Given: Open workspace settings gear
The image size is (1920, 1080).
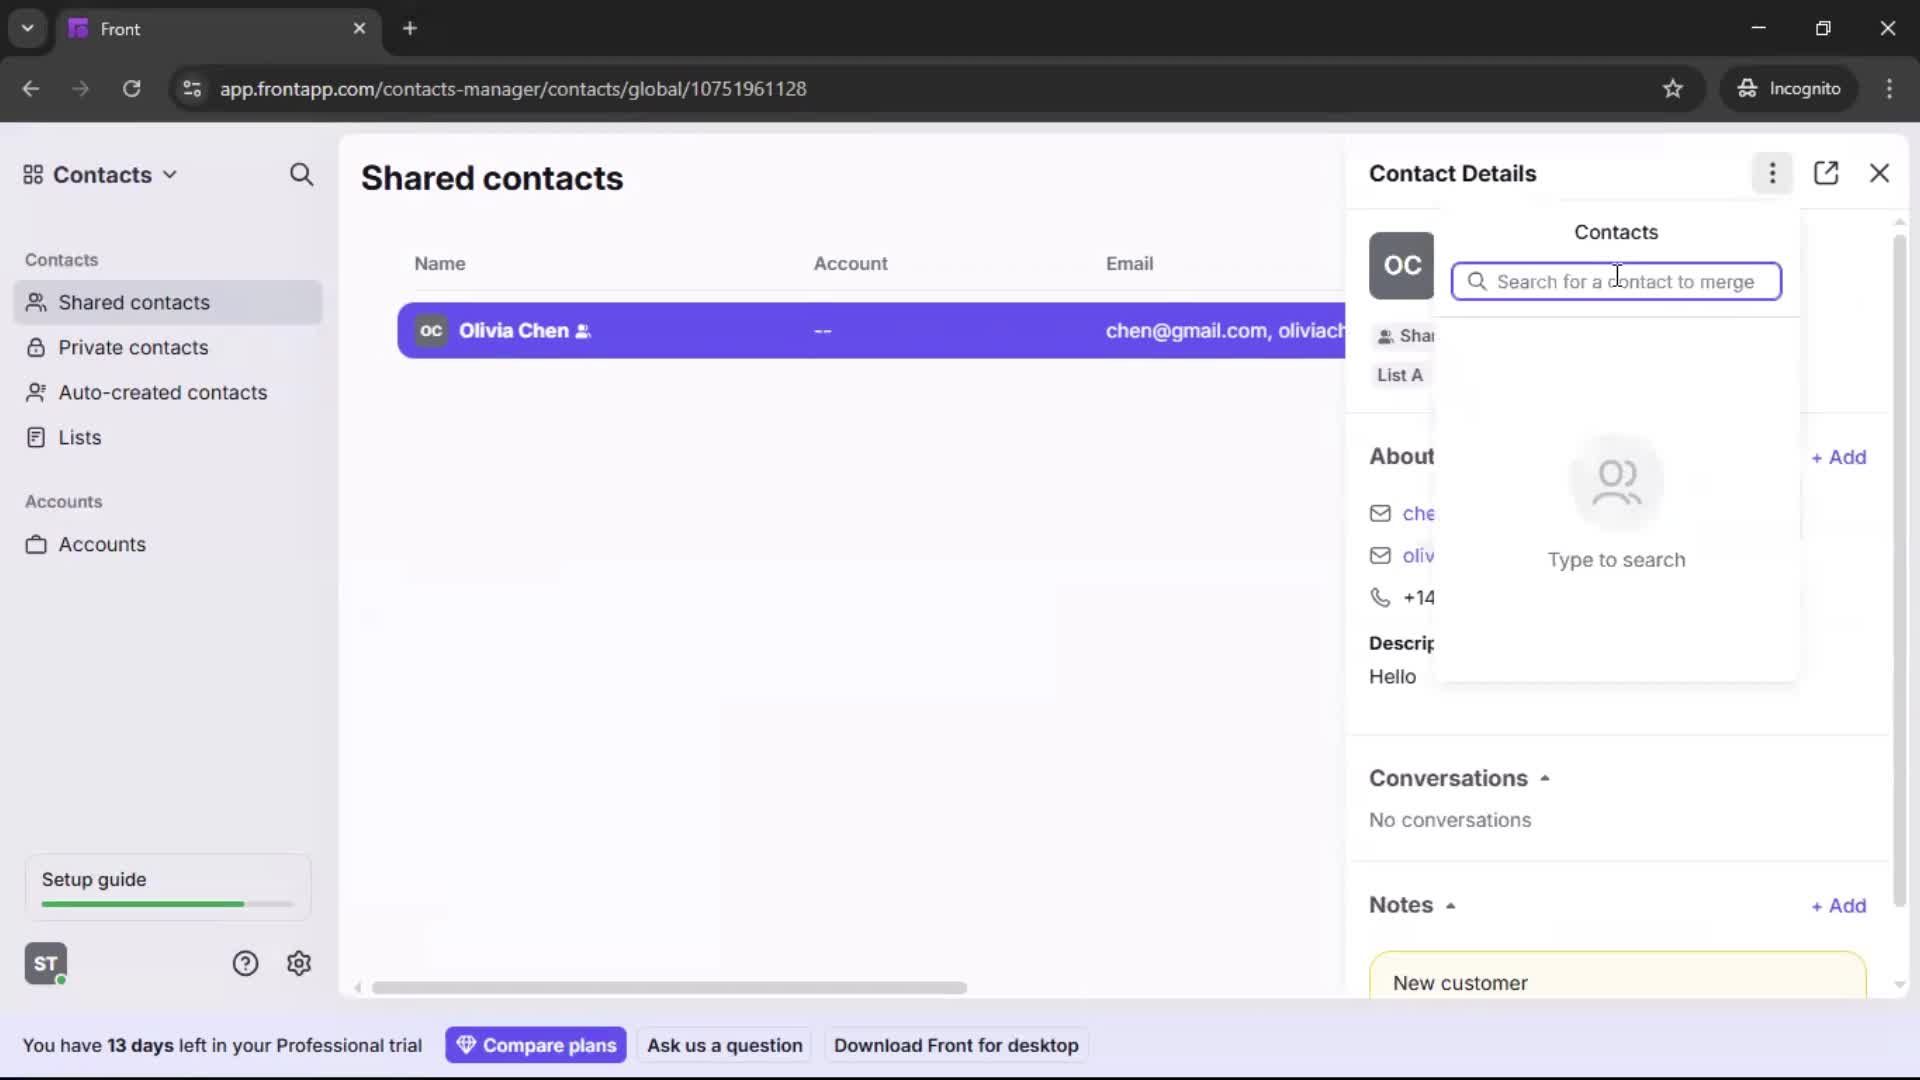Looking at the screenshot, I should pos(299,963).
